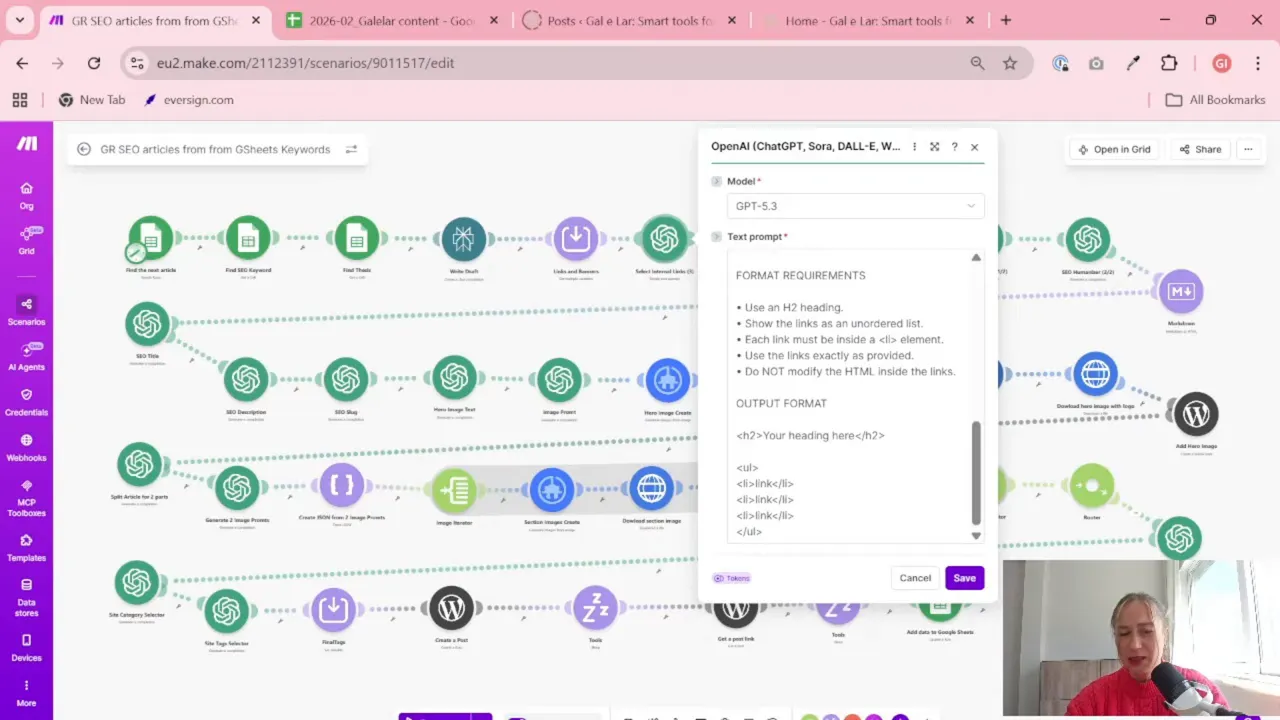
Task: Open the 'Links and Banners' module
Action: (x=575, y=238)
